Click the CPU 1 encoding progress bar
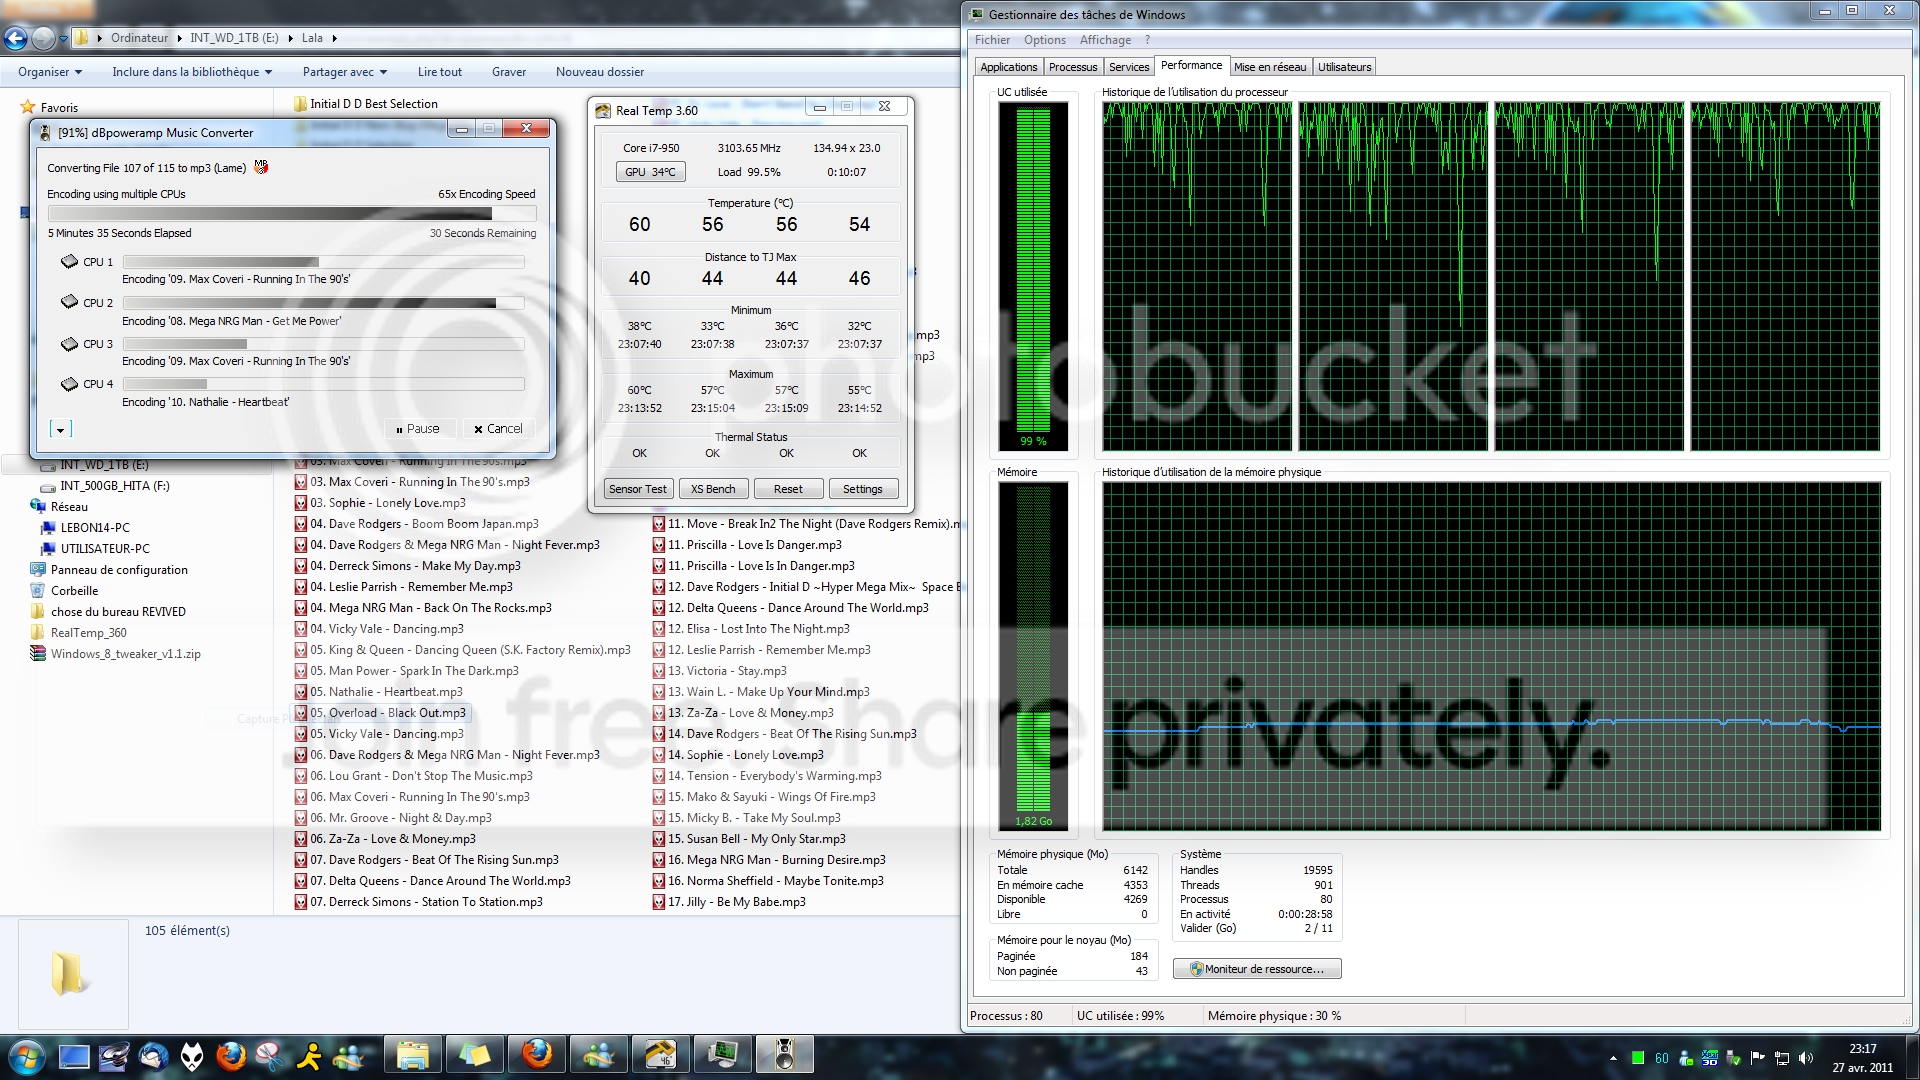Image resolution: width=1920 pixels, height=1080 pixels. click(x=323, y=262)
